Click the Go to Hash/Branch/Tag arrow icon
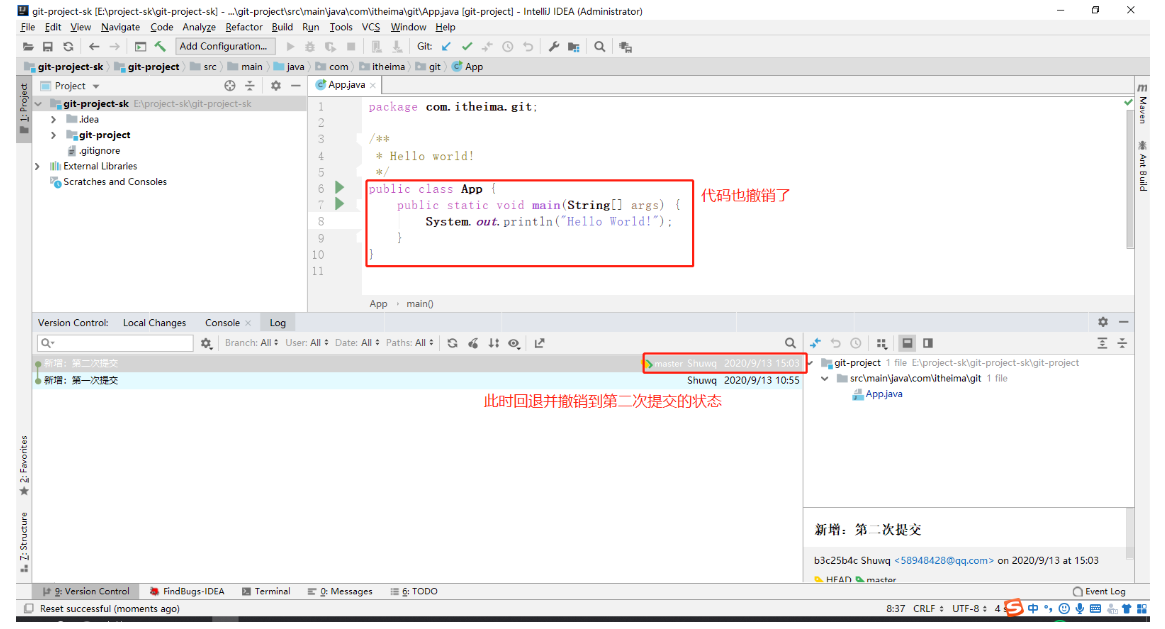 (x=539, y=343)
